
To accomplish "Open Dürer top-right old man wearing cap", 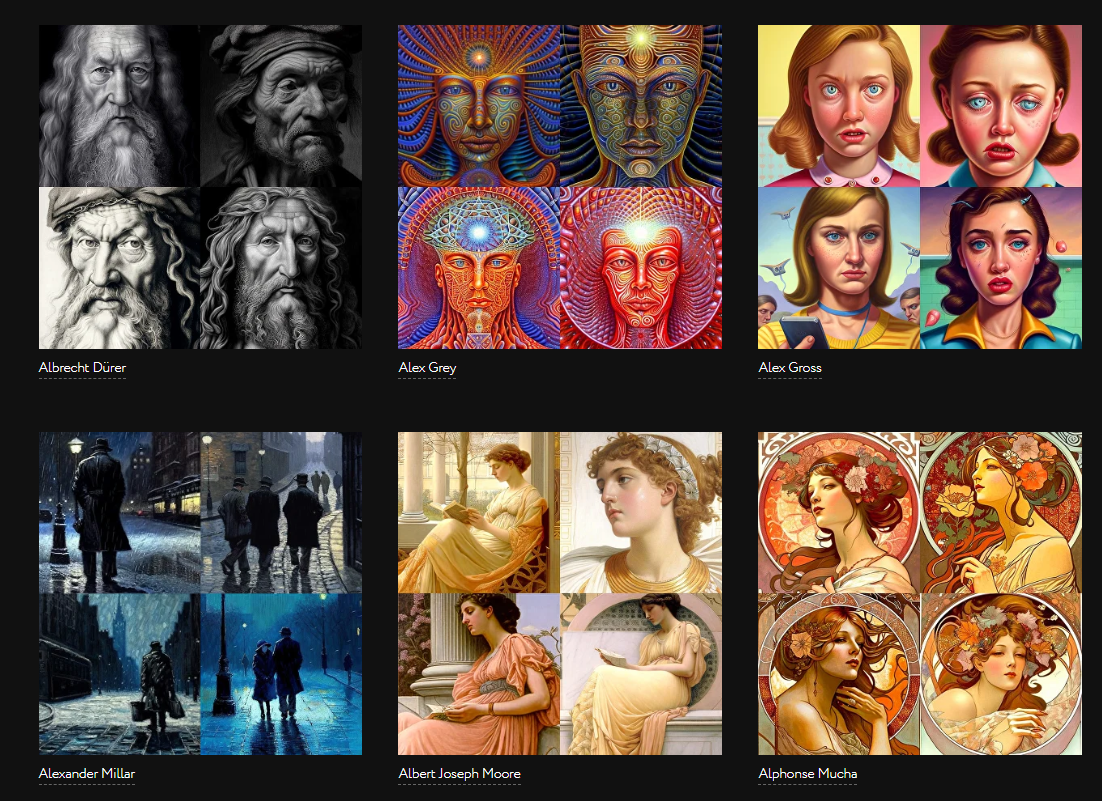I will 281,106.
